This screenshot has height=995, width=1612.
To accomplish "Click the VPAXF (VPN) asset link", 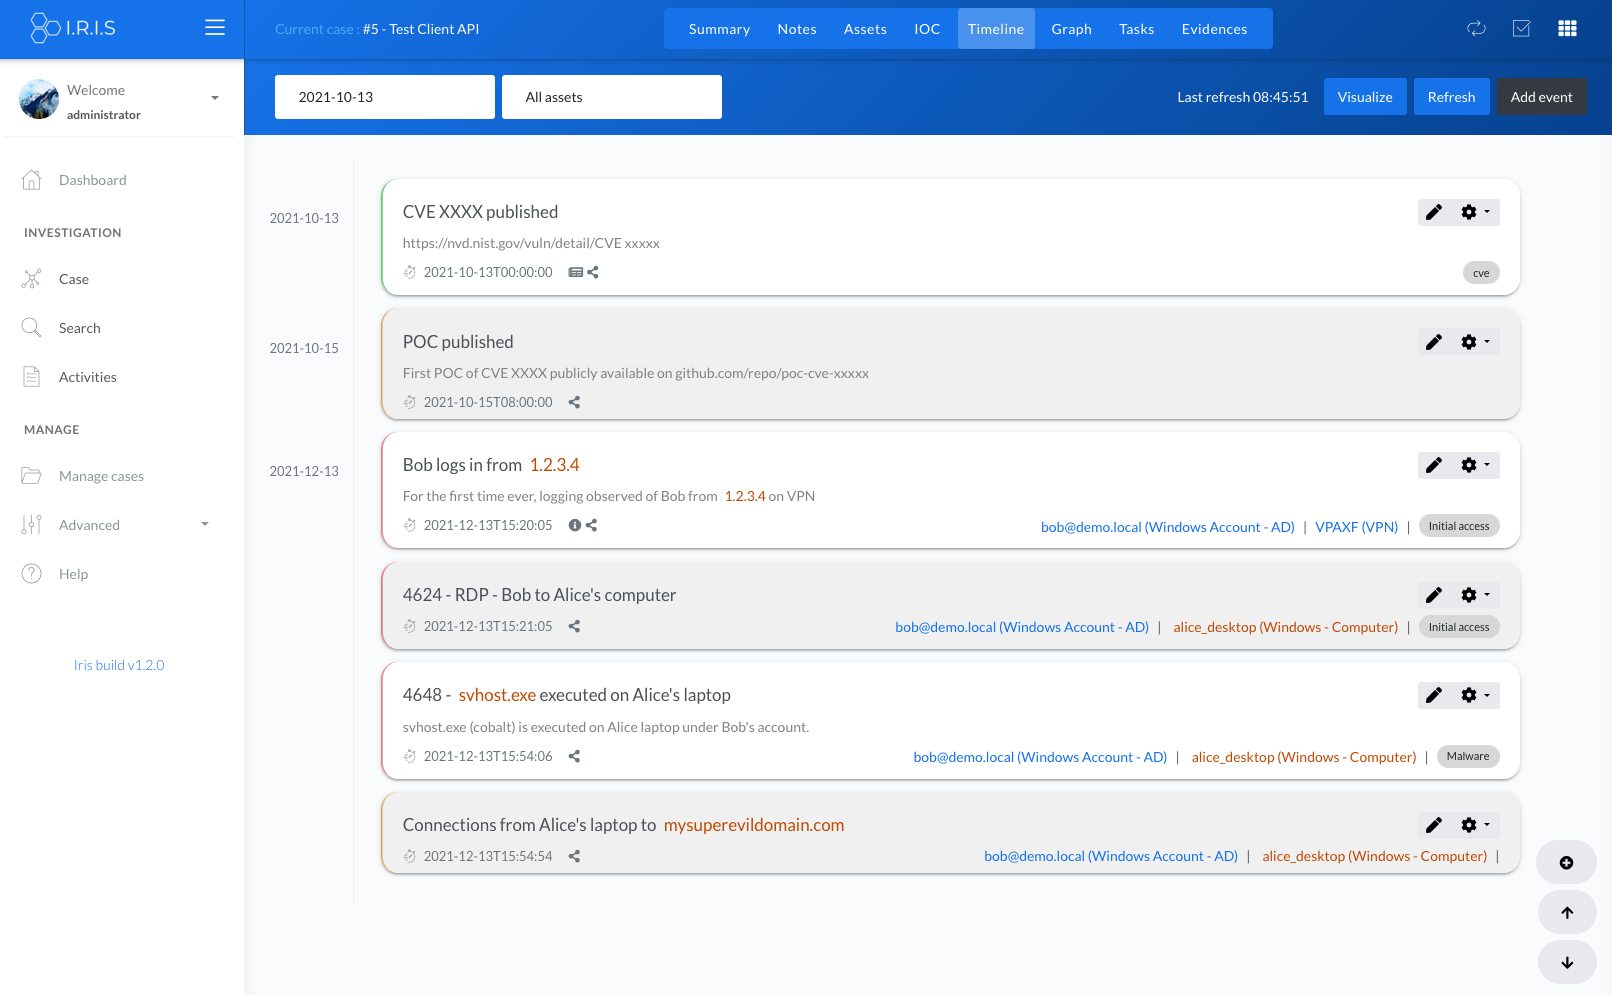I will click(x=1356, y=527).
